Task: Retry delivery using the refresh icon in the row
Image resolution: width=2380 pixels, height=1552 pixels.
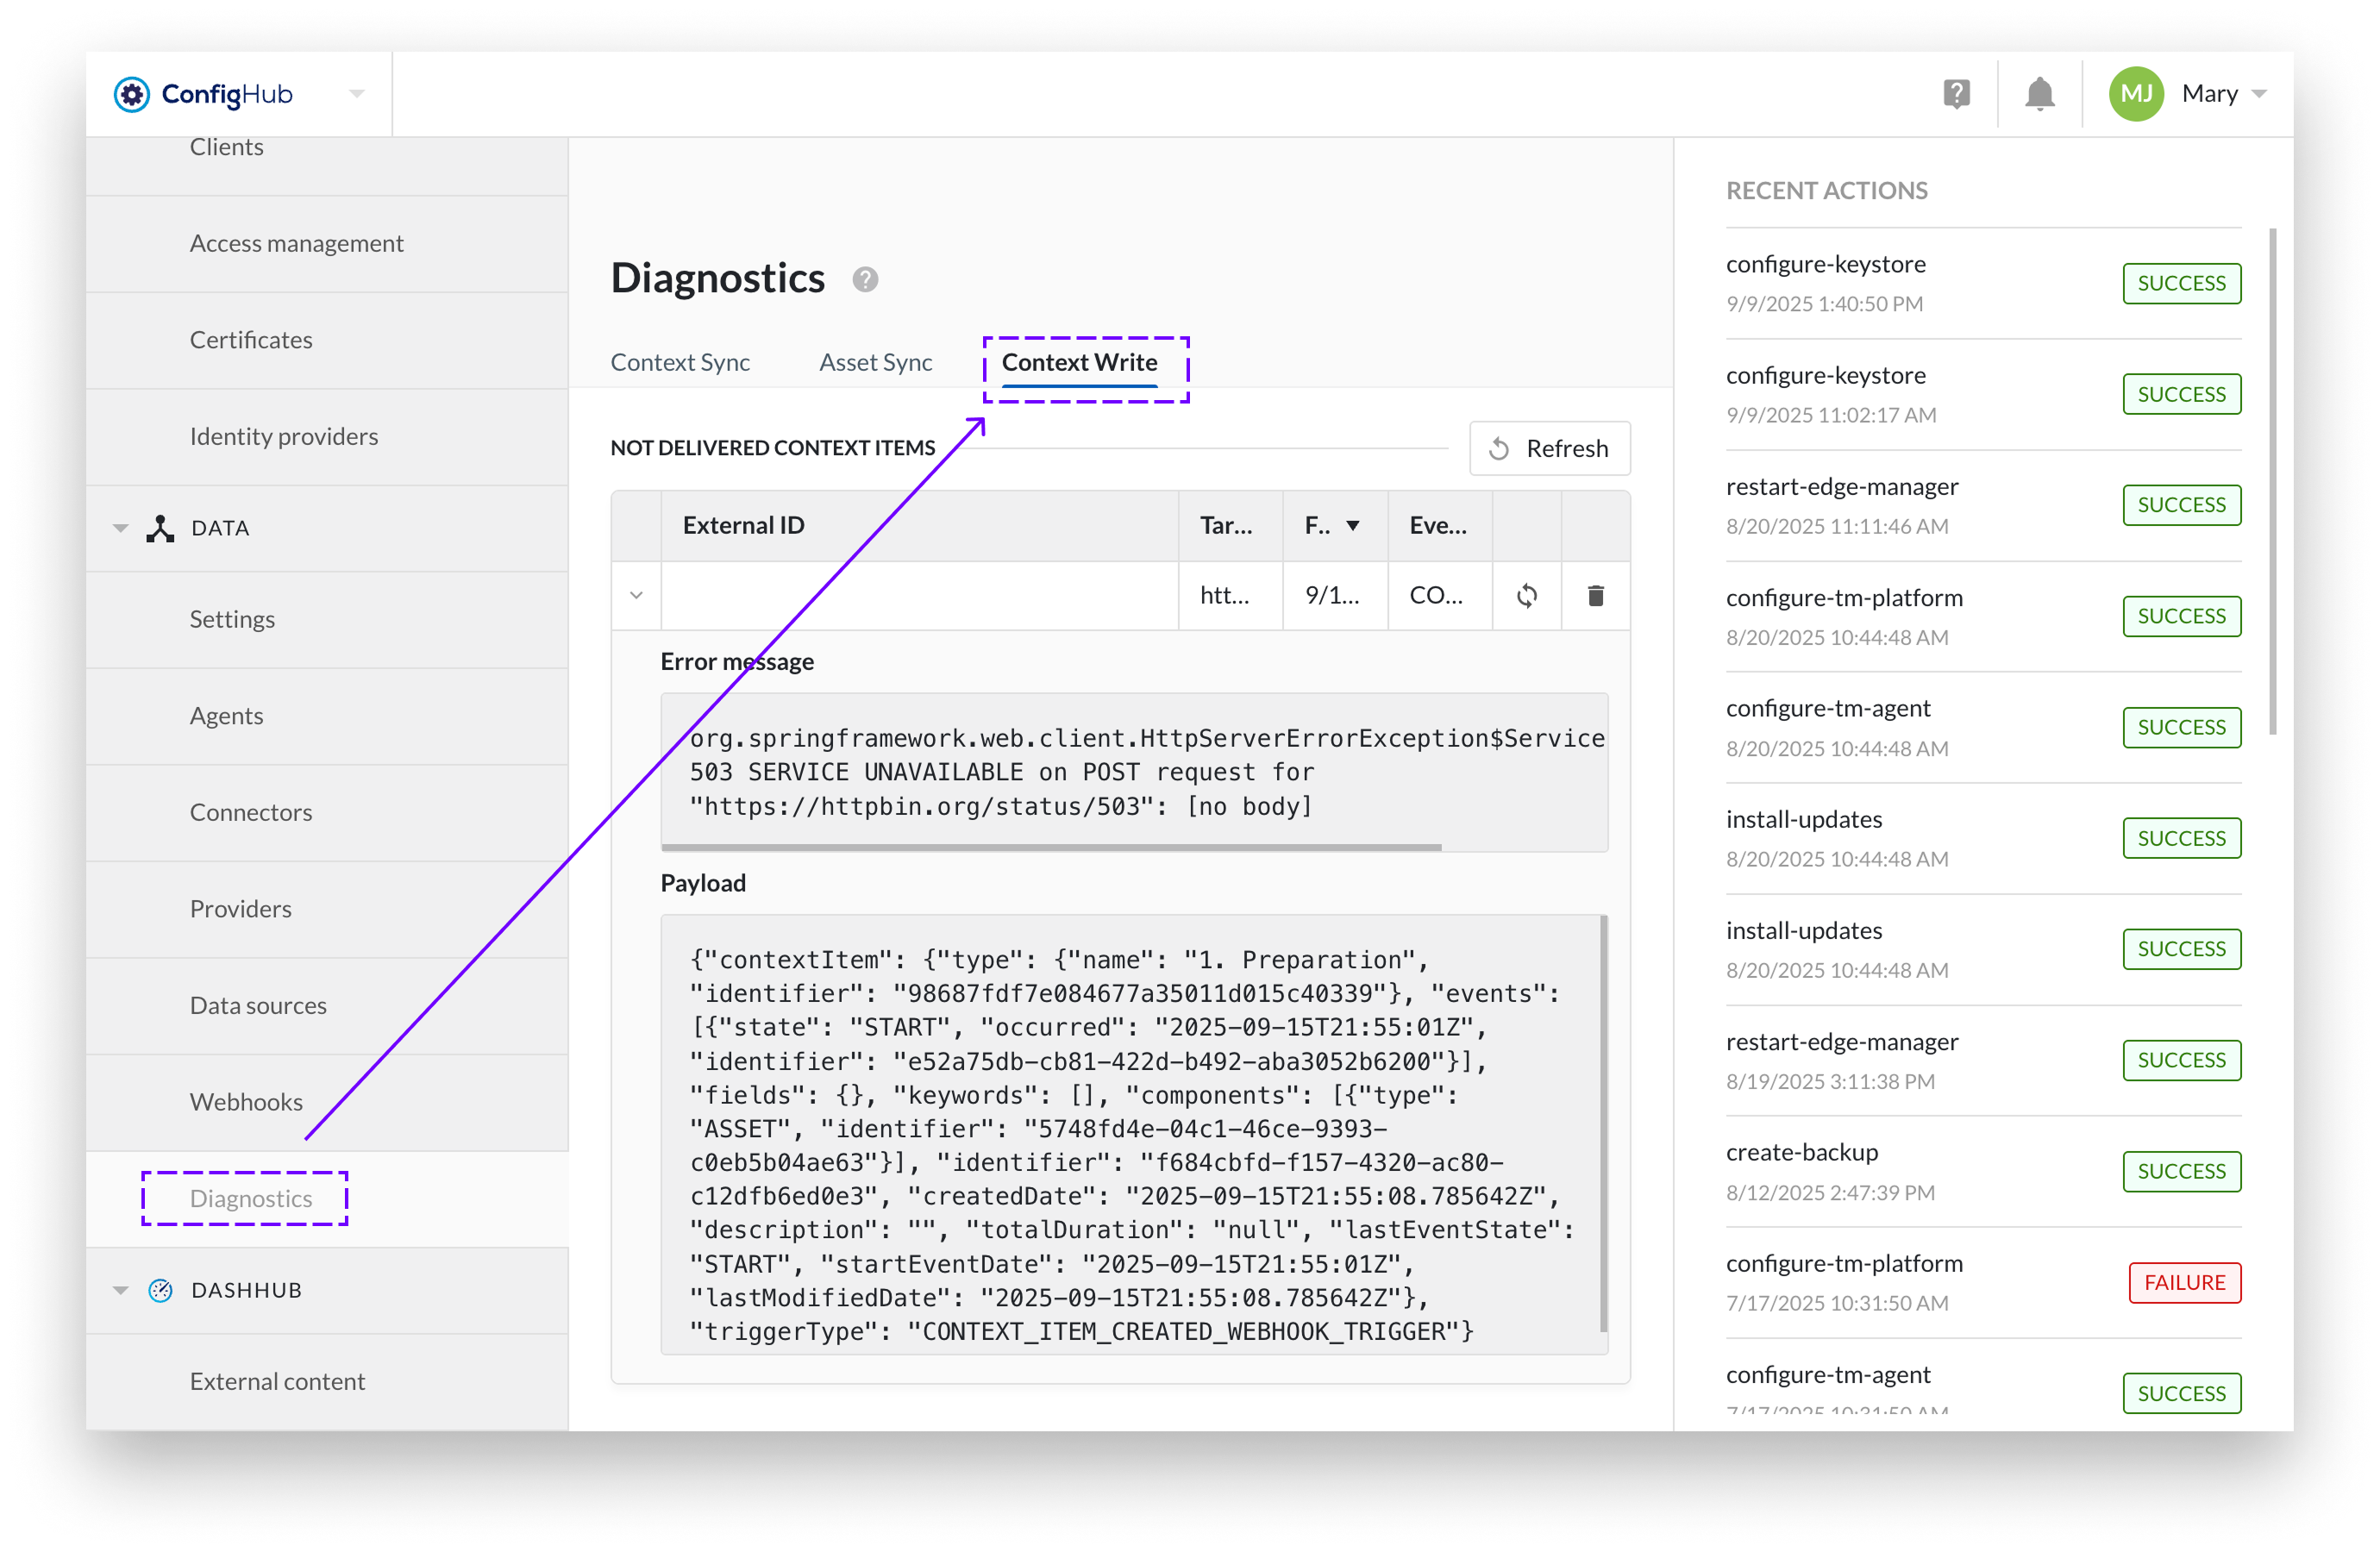Action: (x=1527, y=595)
